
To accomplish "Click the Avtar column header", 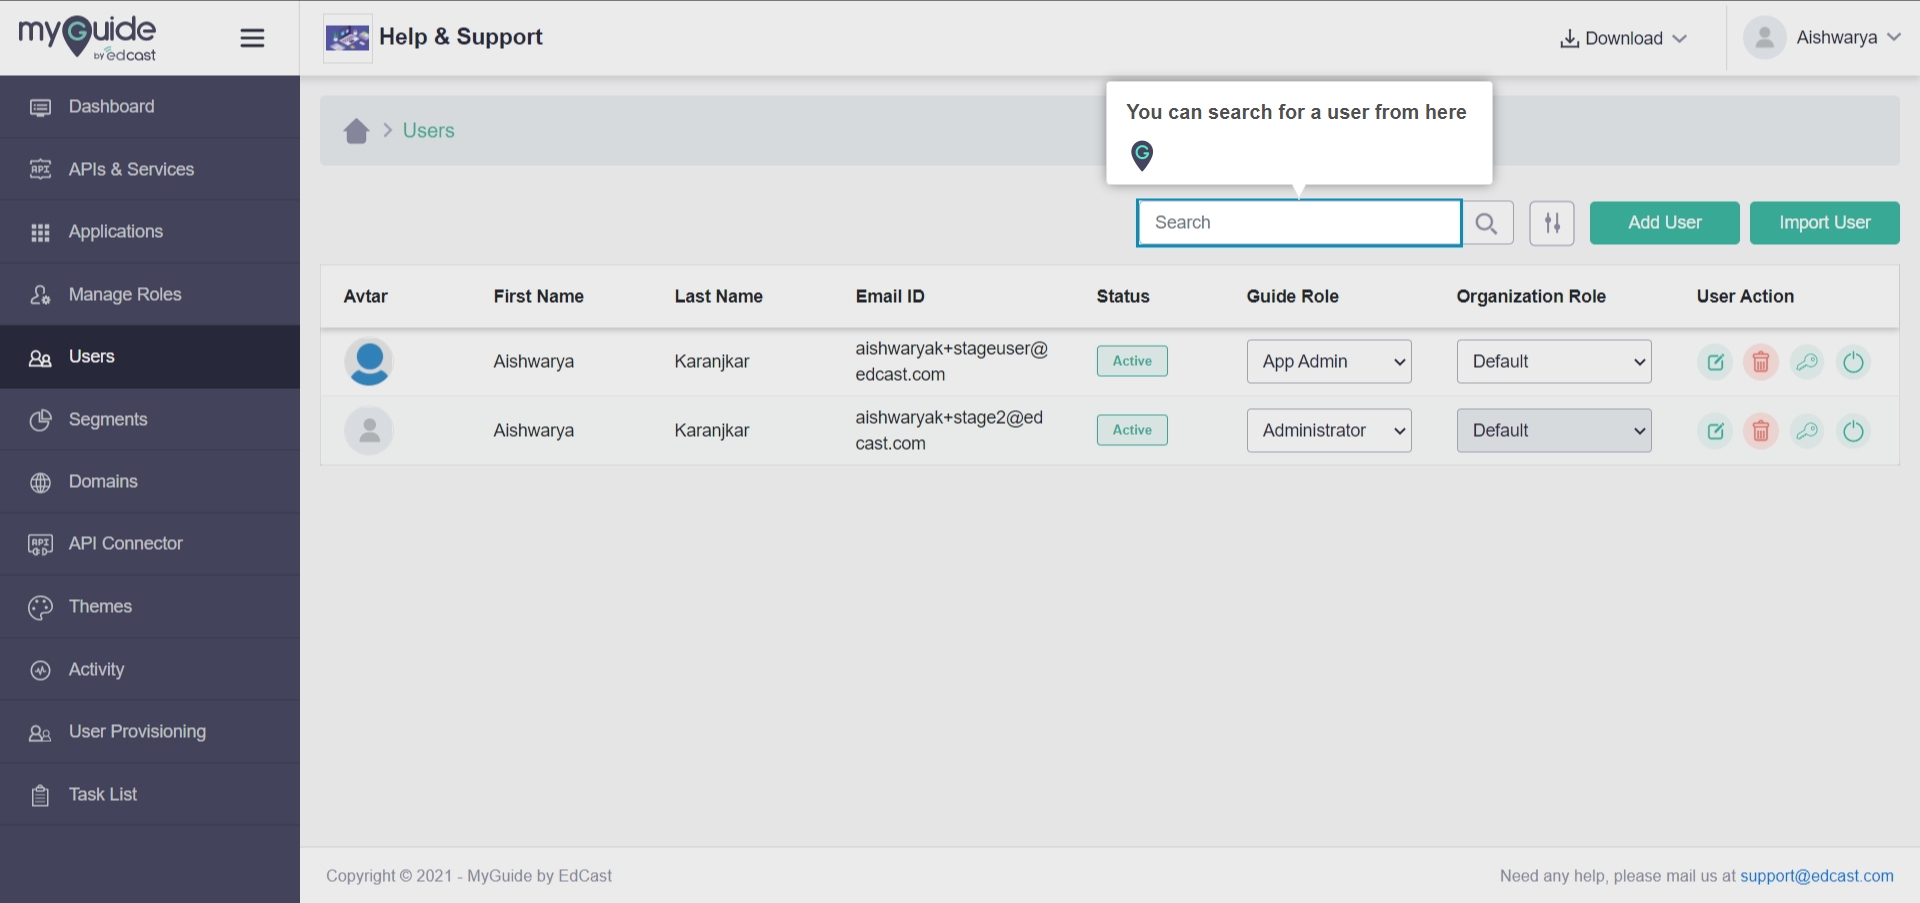I will click(x=365, y=297).
